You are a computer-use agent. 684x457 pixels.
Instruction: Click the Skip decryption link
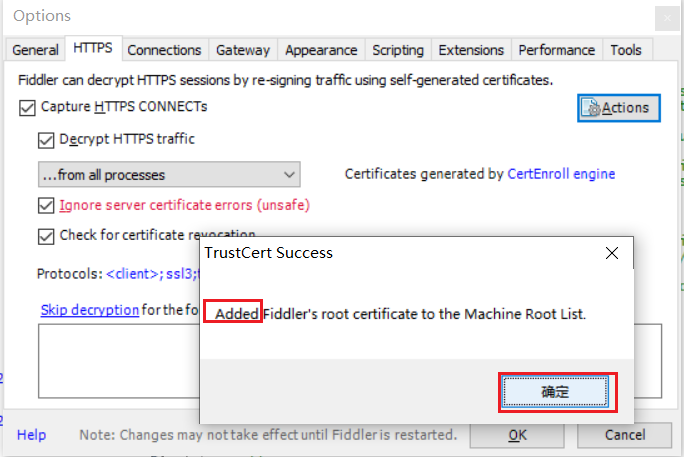point(90,310)
